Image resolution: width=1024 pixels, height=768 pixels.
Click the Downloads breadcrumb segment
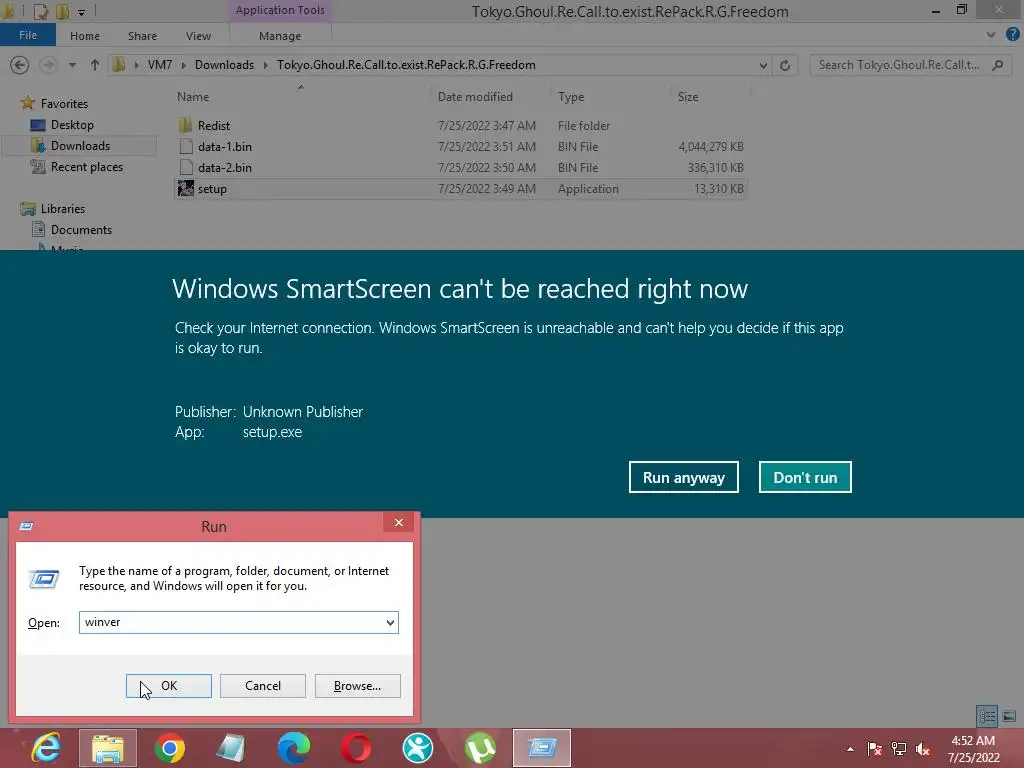[x=224, y=65]
